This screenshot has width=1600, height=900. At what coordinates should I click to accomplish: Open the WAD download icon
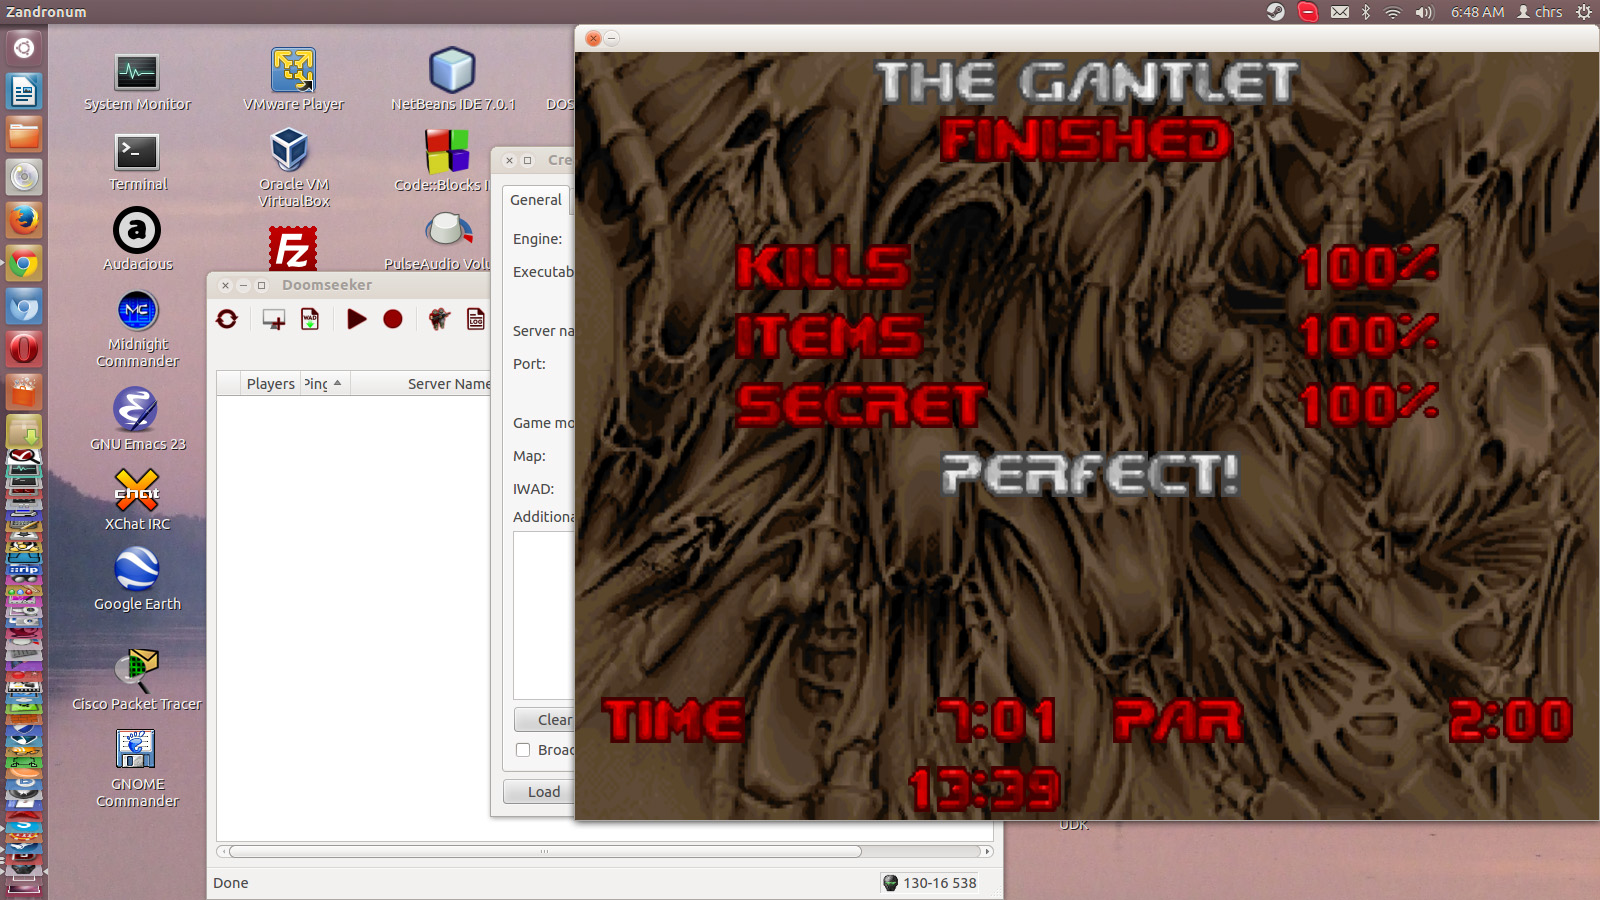click(310, 319)
